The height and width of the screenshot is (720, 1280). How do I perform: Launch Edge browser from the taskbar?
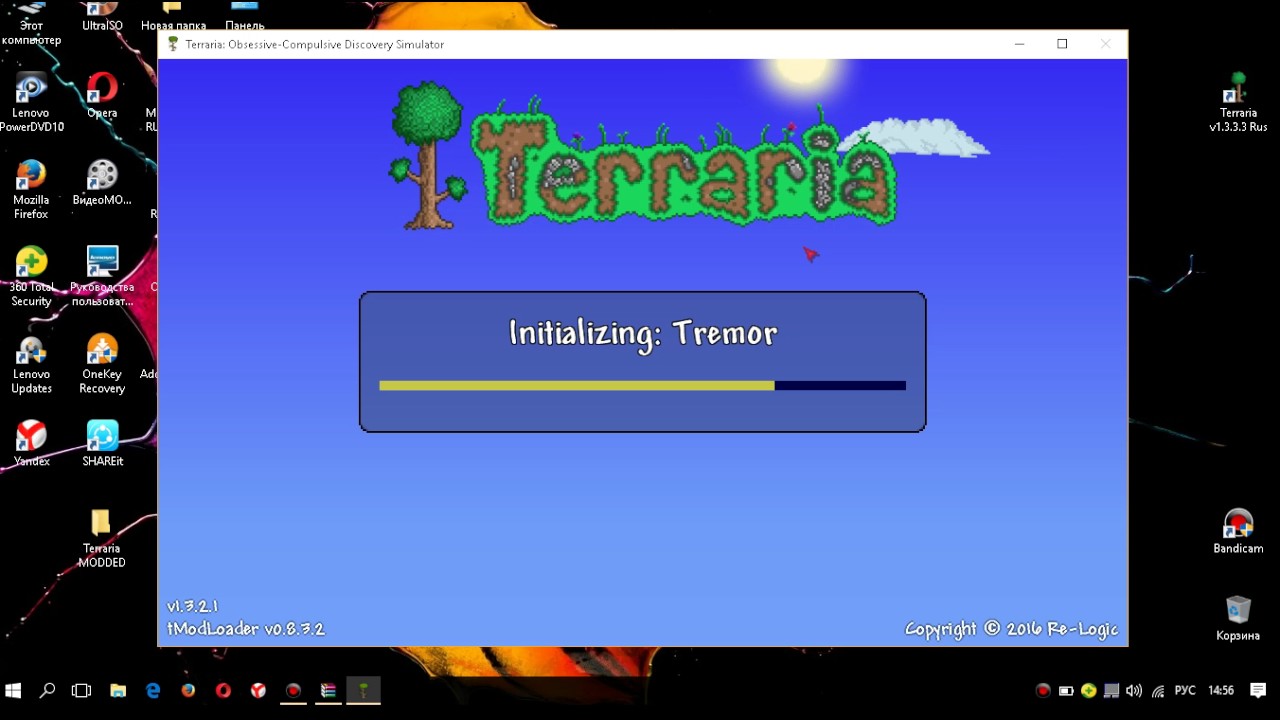(153, 690)
